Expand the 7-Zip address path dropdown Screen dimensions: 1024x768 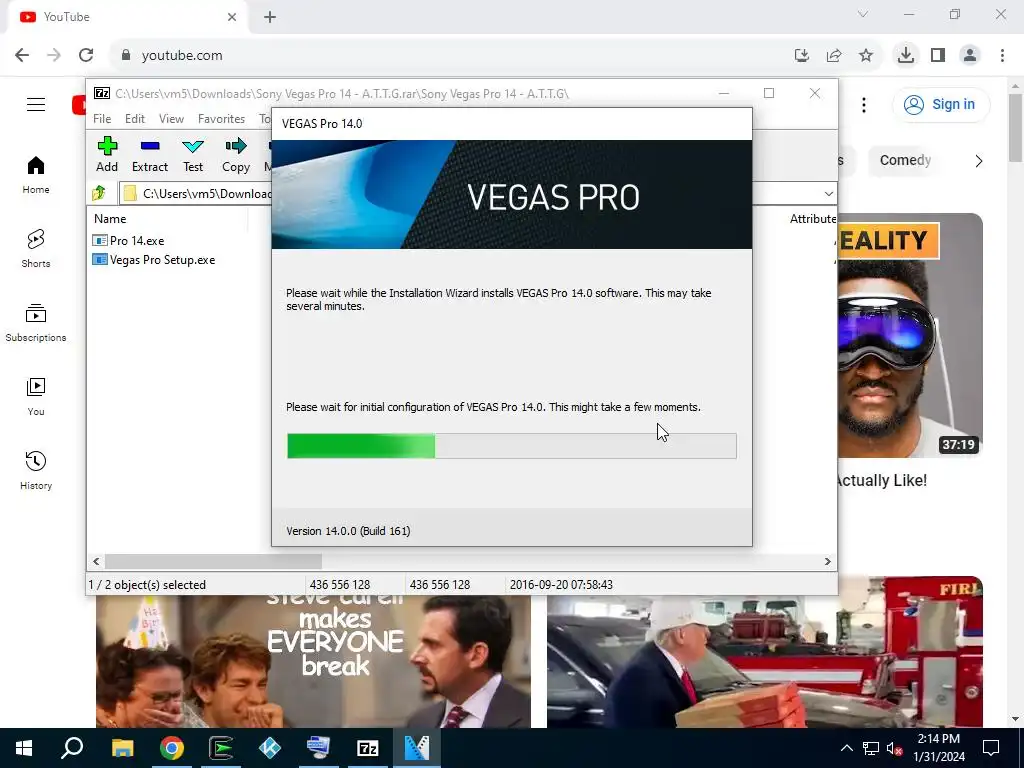pyautogui.click(x=829, y=193)
